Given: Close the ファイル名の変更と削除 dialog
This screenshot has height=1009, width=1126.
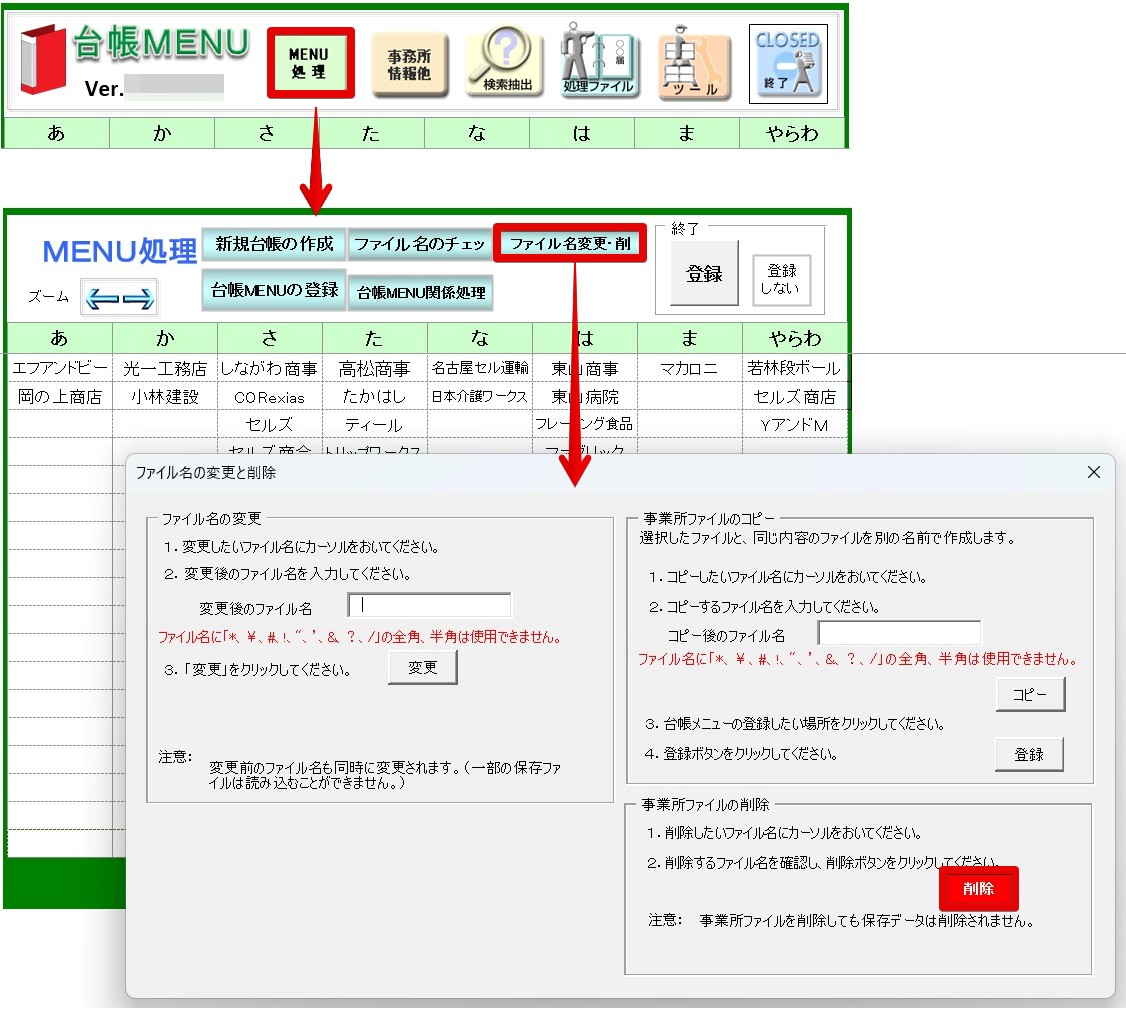Looking at the screenshot, I should tap(1093, 472).
